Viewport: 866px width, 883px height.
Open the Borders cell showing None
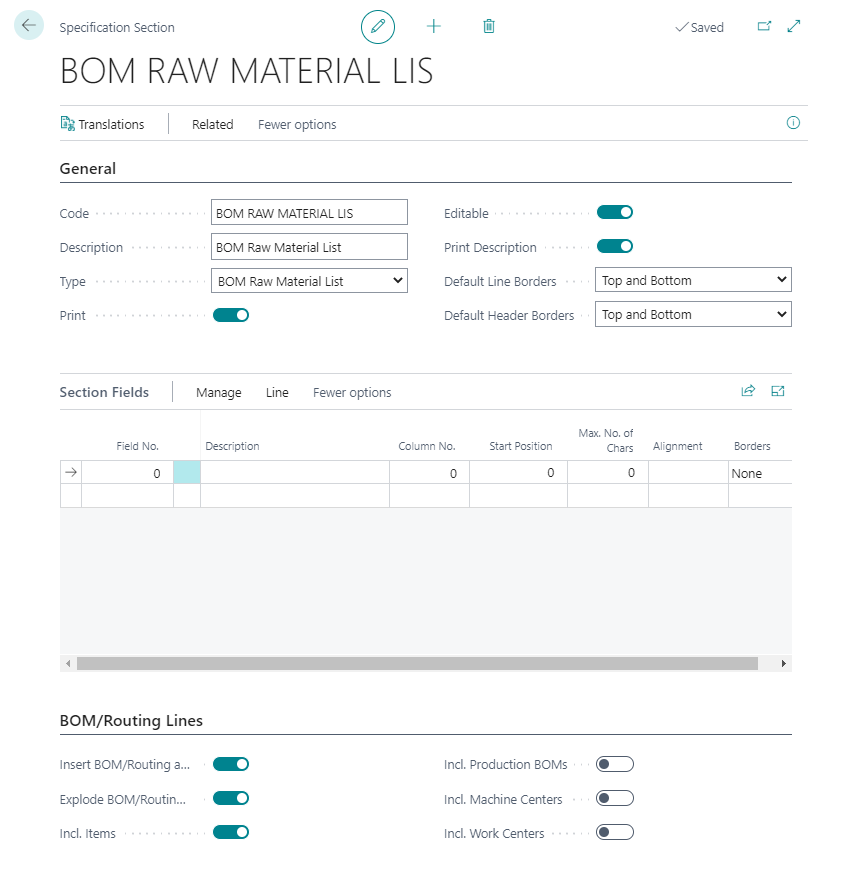(760, 473)
